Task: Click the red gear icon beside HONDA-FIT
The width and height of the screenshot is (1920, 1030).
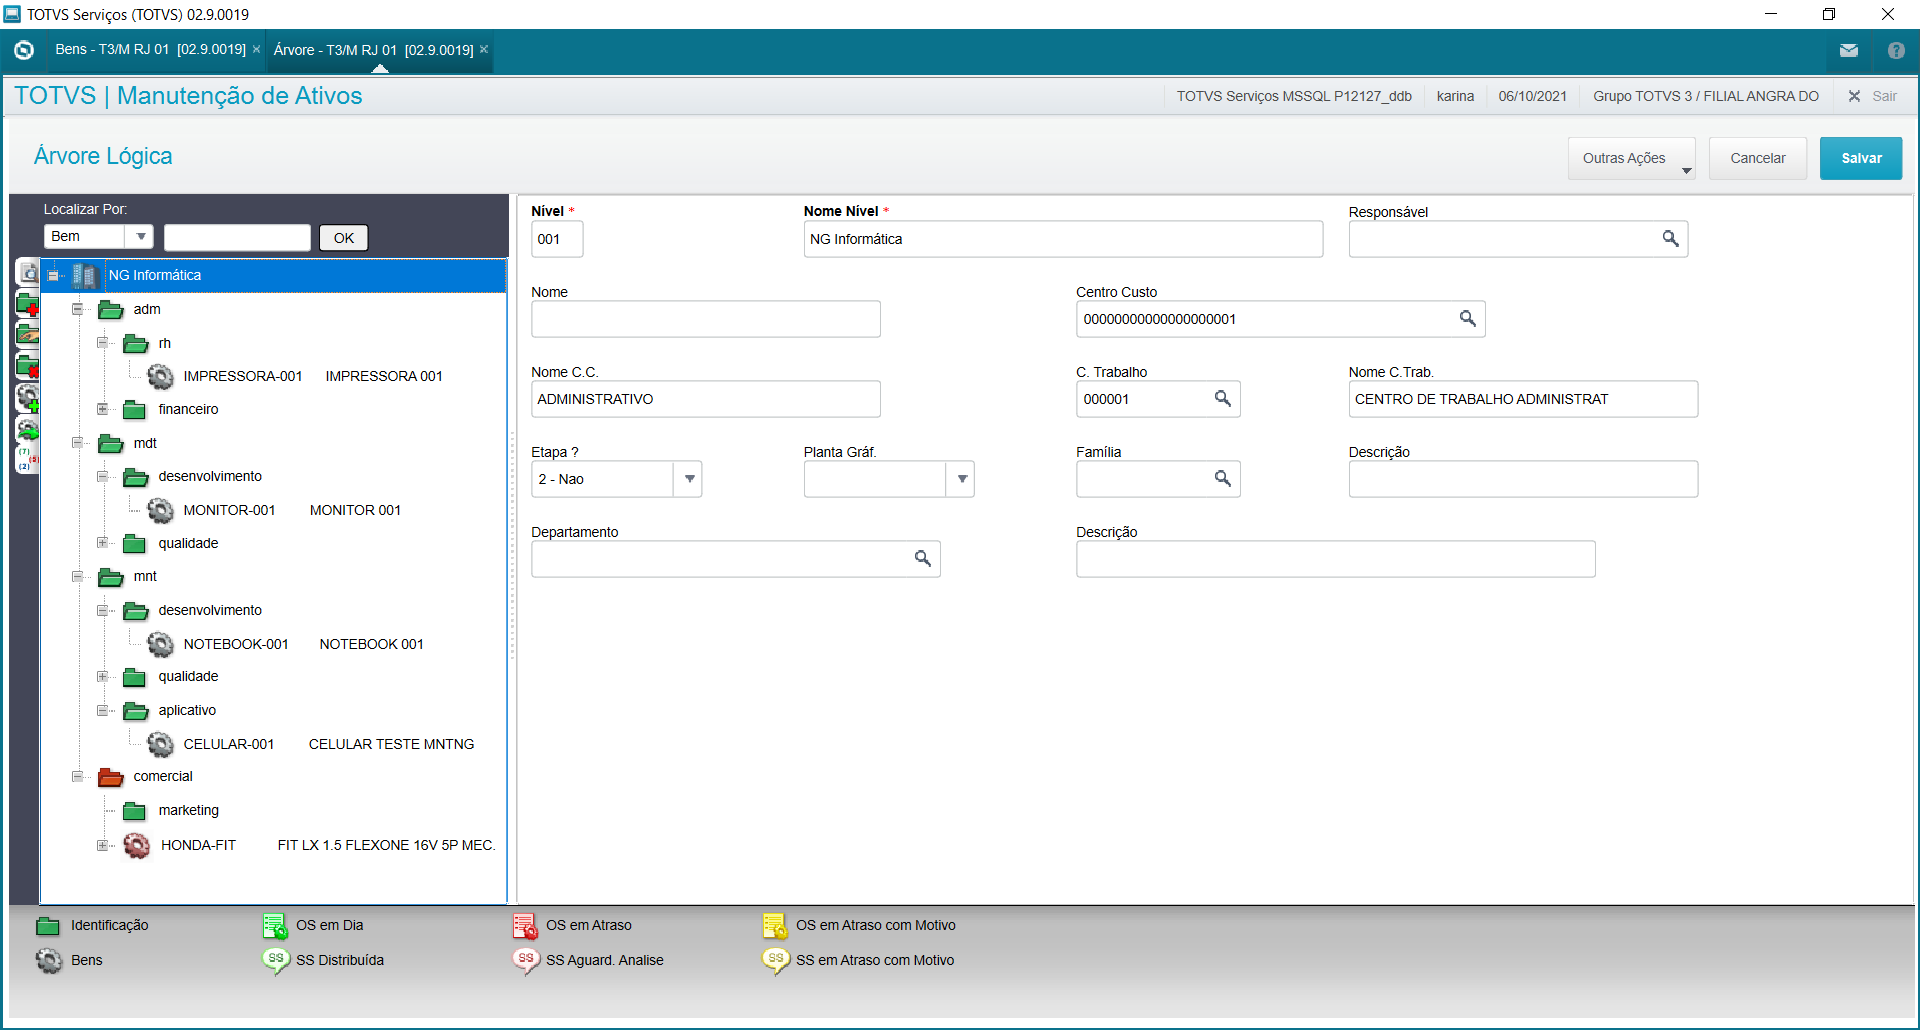Action: click(x=136, y=845)
